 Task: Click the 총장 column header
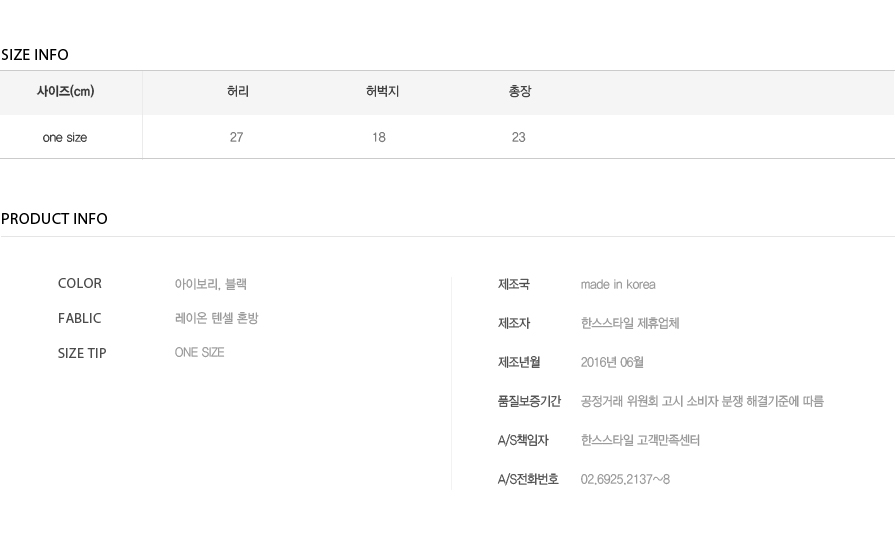[x=519, y=91]
